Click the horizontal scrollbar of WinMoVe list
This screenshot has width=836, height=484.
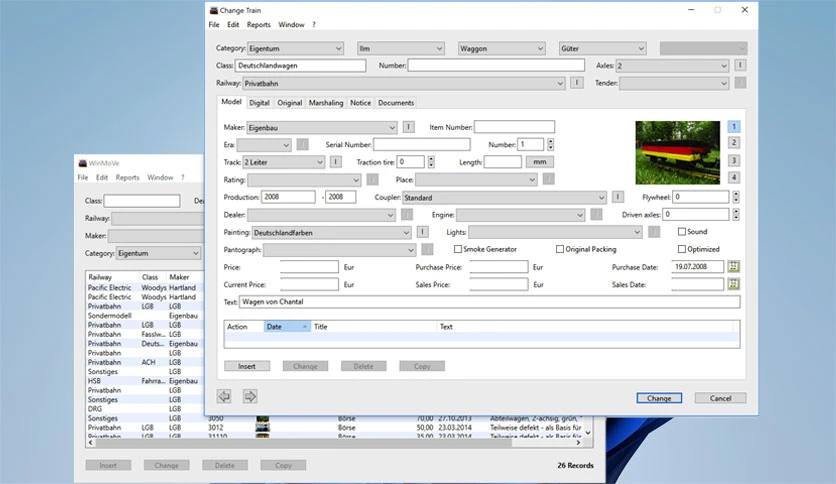pos(334,442)
